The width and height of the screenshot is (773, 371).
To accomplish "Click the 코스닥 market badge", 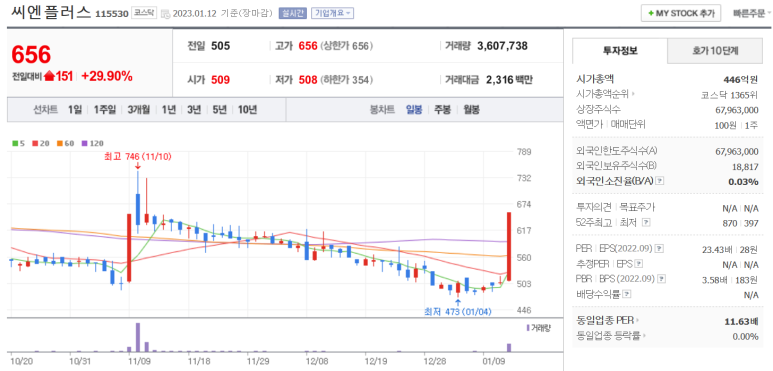I will pyautogui.click(x=144, y=13).
